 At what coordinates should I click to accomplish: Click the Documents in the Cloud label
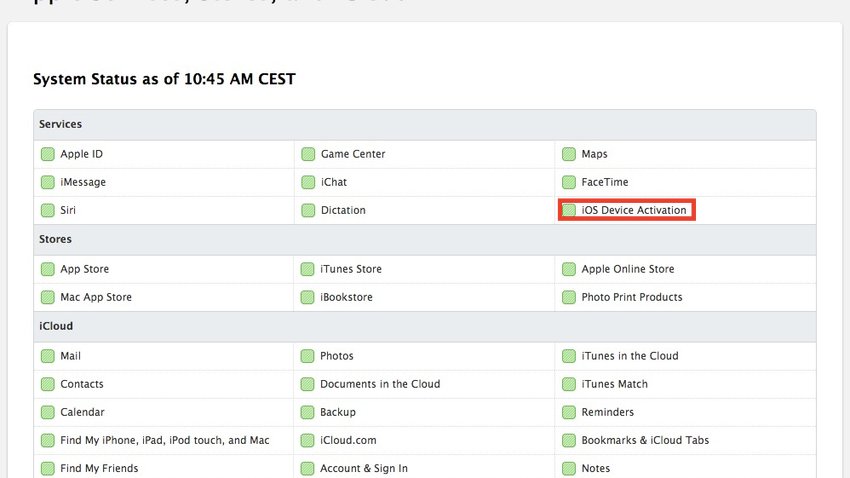pyautogui.click(x=380, y=384)
